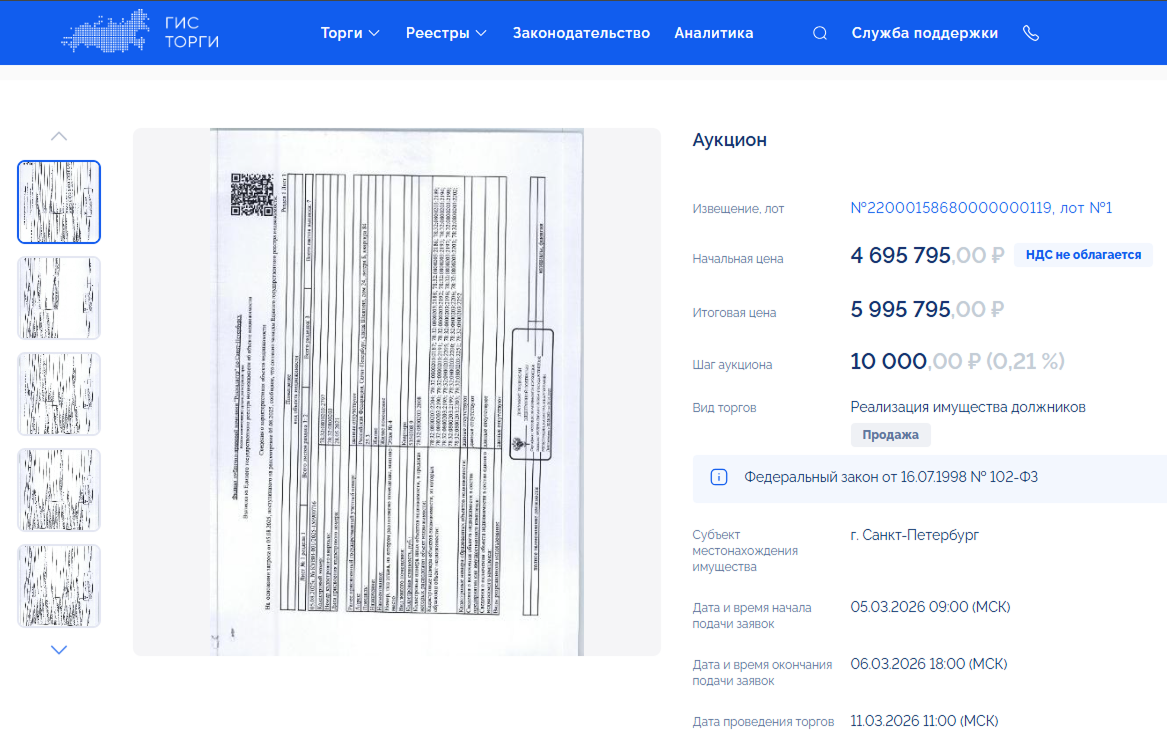Click the Аукцион heading
Image resolution: width=1167 pixels, height=751 pixels.
pos(729,140)
